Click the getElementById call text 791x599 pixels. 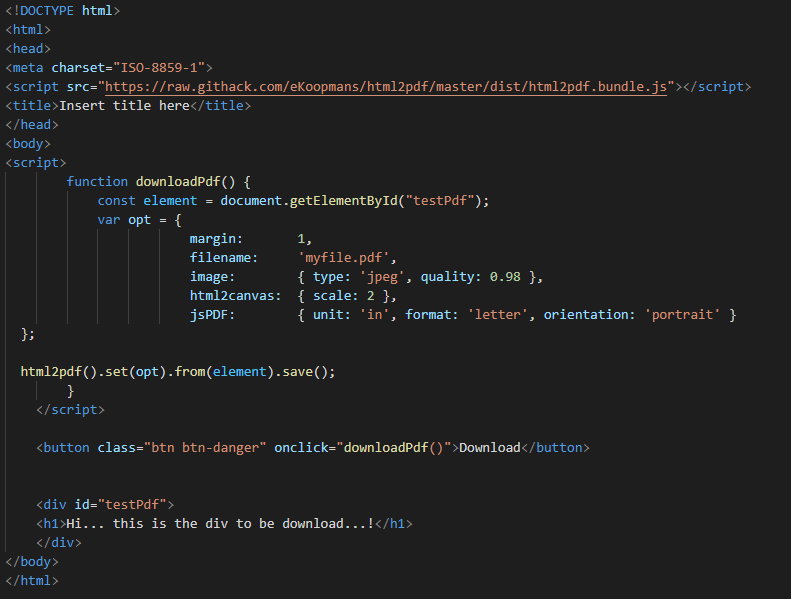tap(344, 201)
